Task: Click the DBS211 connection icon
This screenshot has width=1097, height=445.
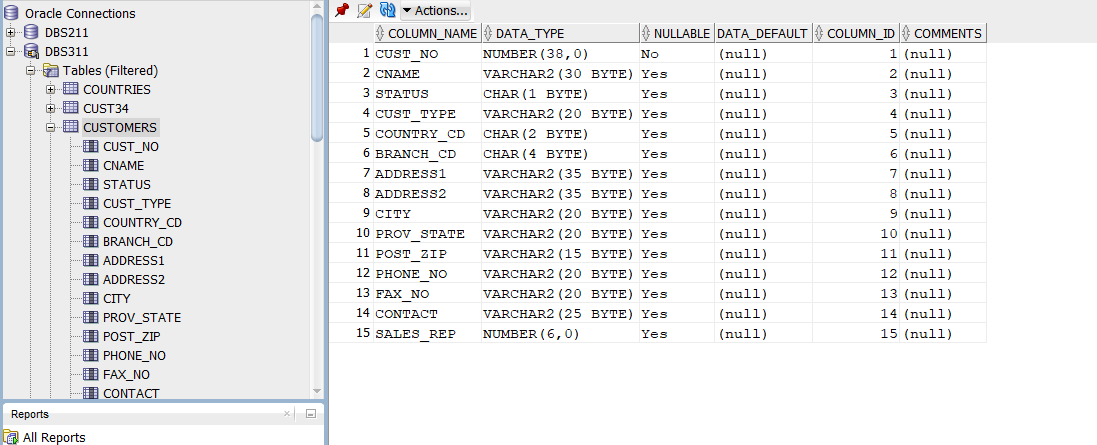Action: point(31,32)
